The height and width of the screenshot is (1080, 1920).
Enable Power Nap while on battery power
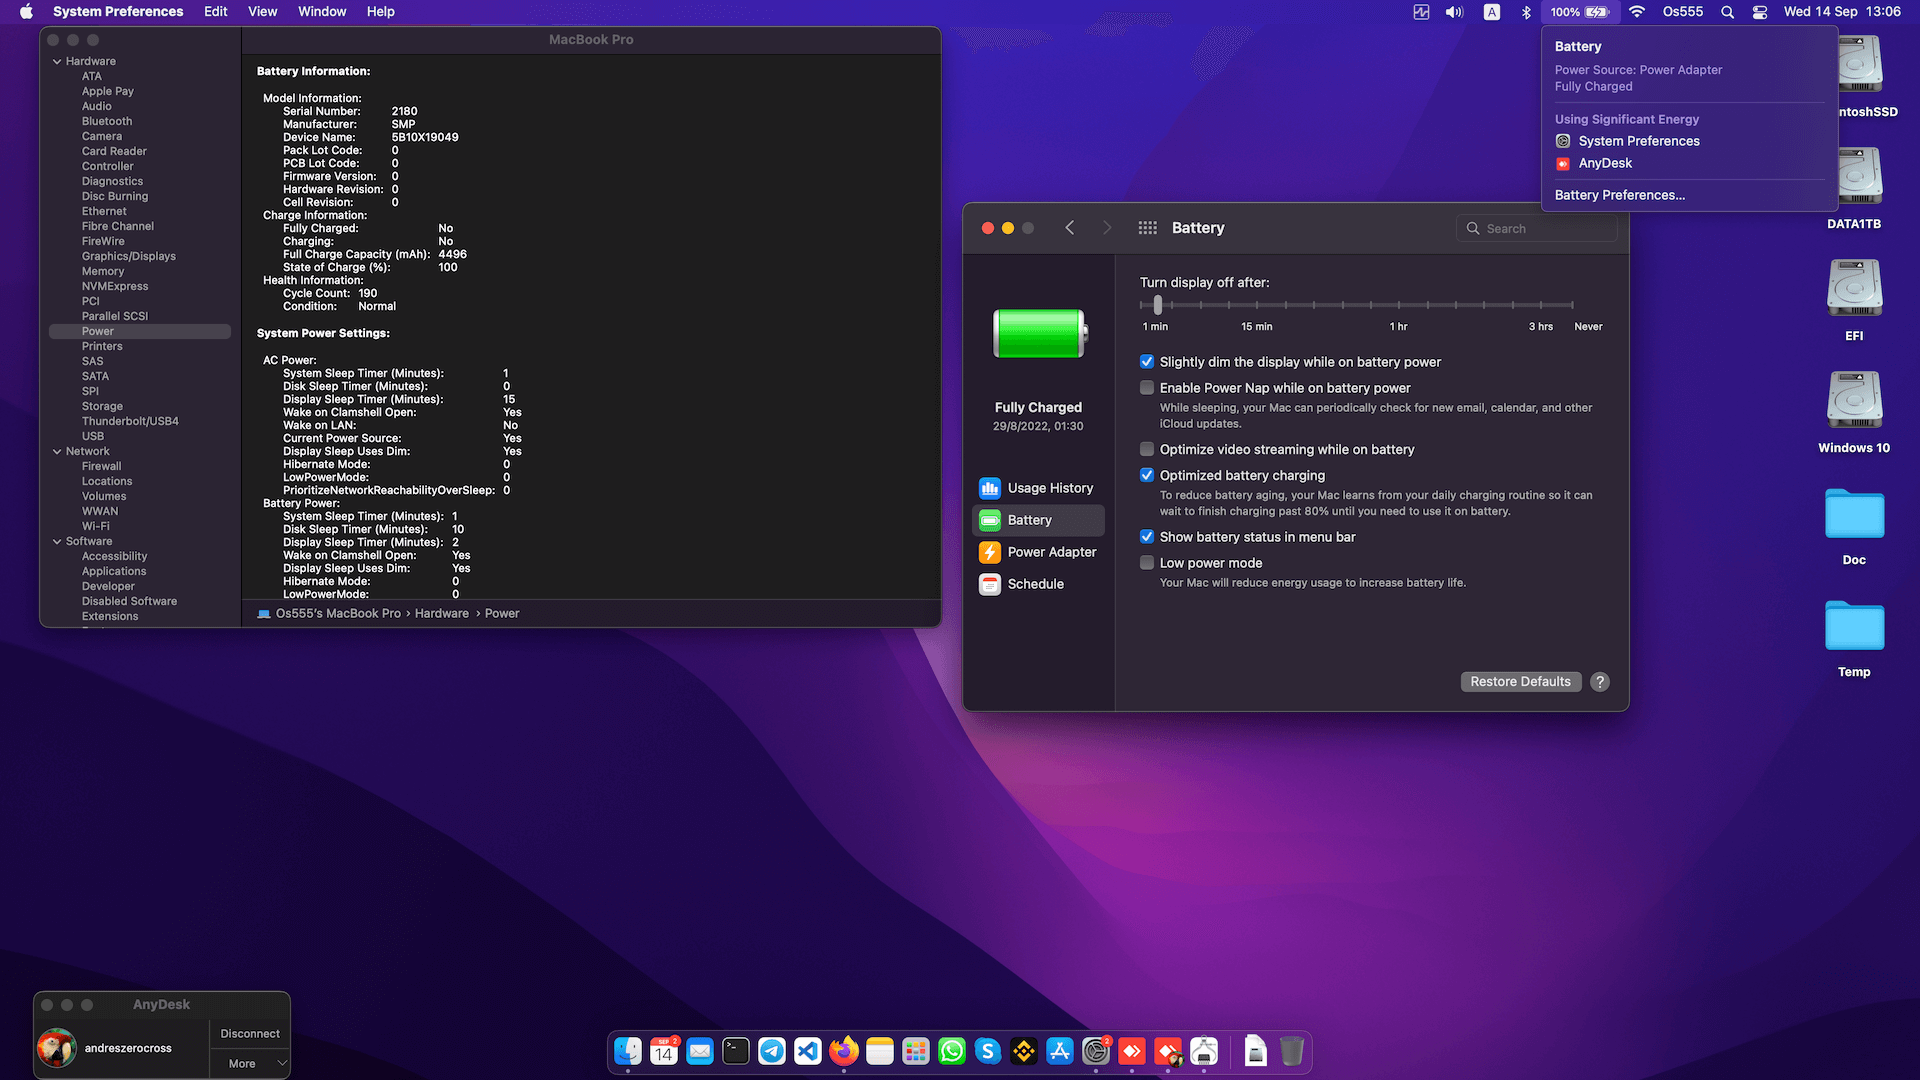(x=1146, y=387)
